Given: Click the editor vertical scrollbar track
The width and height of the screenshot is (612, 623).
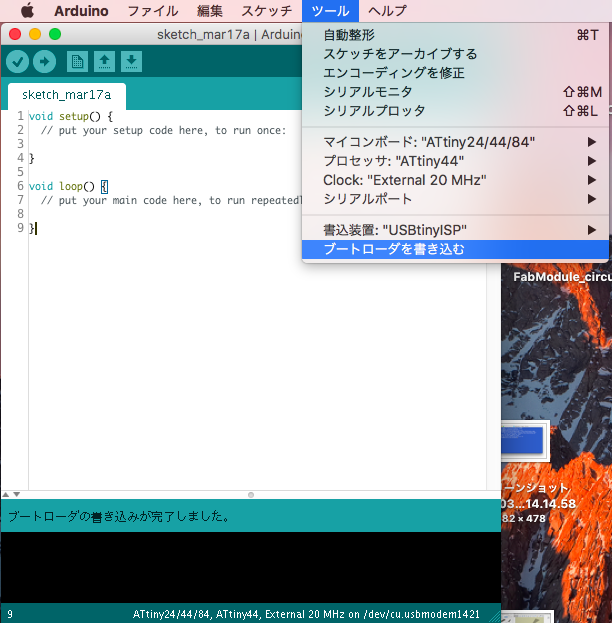Looking at the screenshot, I should click(x=494, y=375).
